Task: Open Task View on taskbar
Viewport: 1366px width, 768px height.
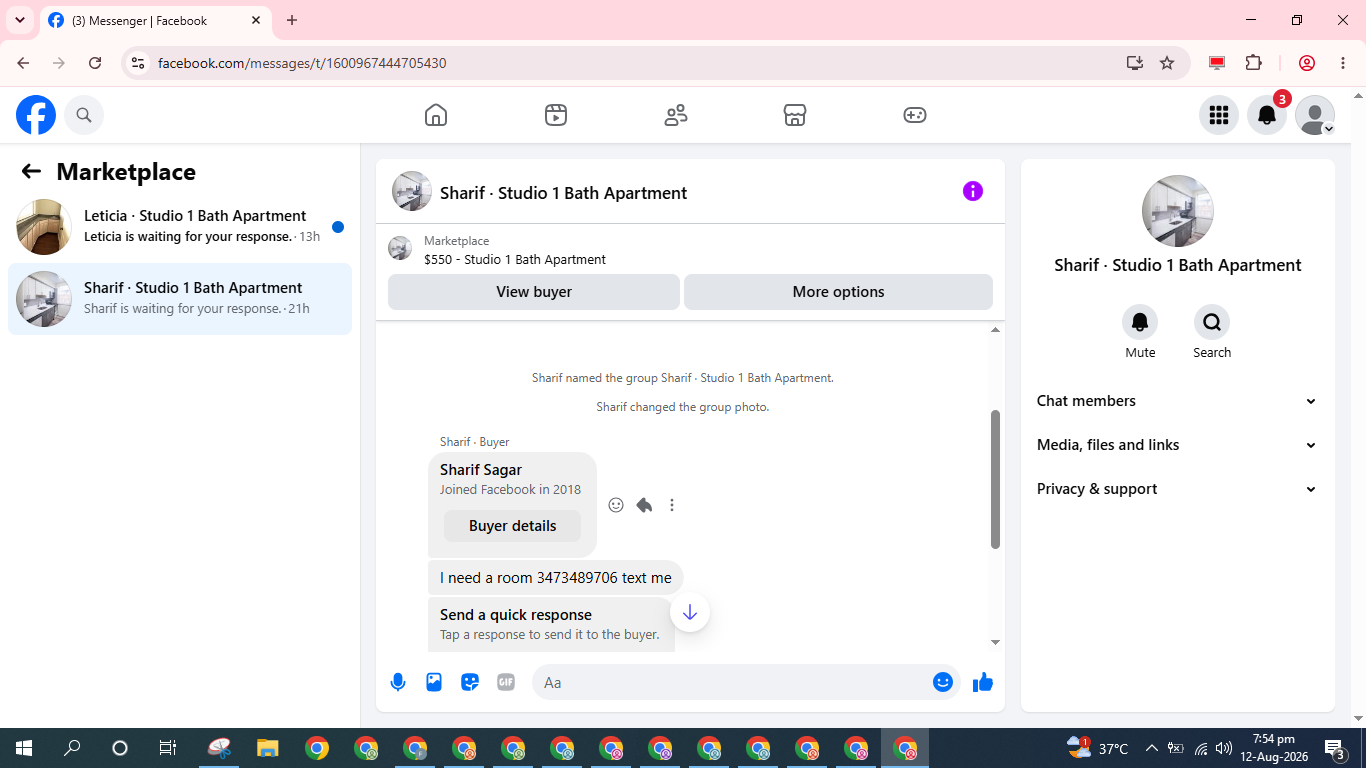Action: point(168,748)
